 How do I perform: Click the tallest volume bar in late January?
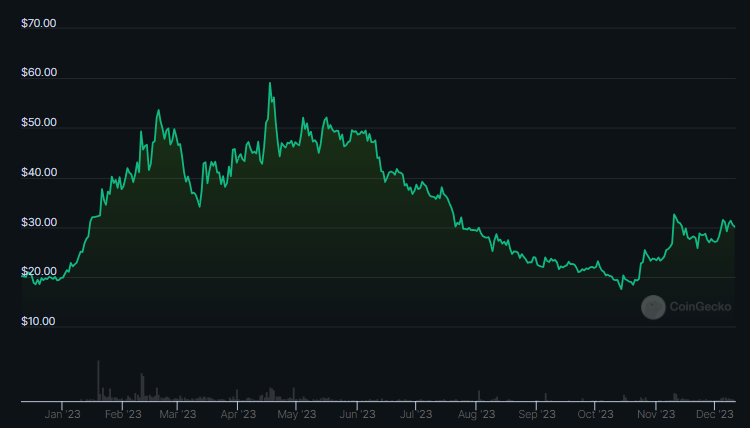99,381
